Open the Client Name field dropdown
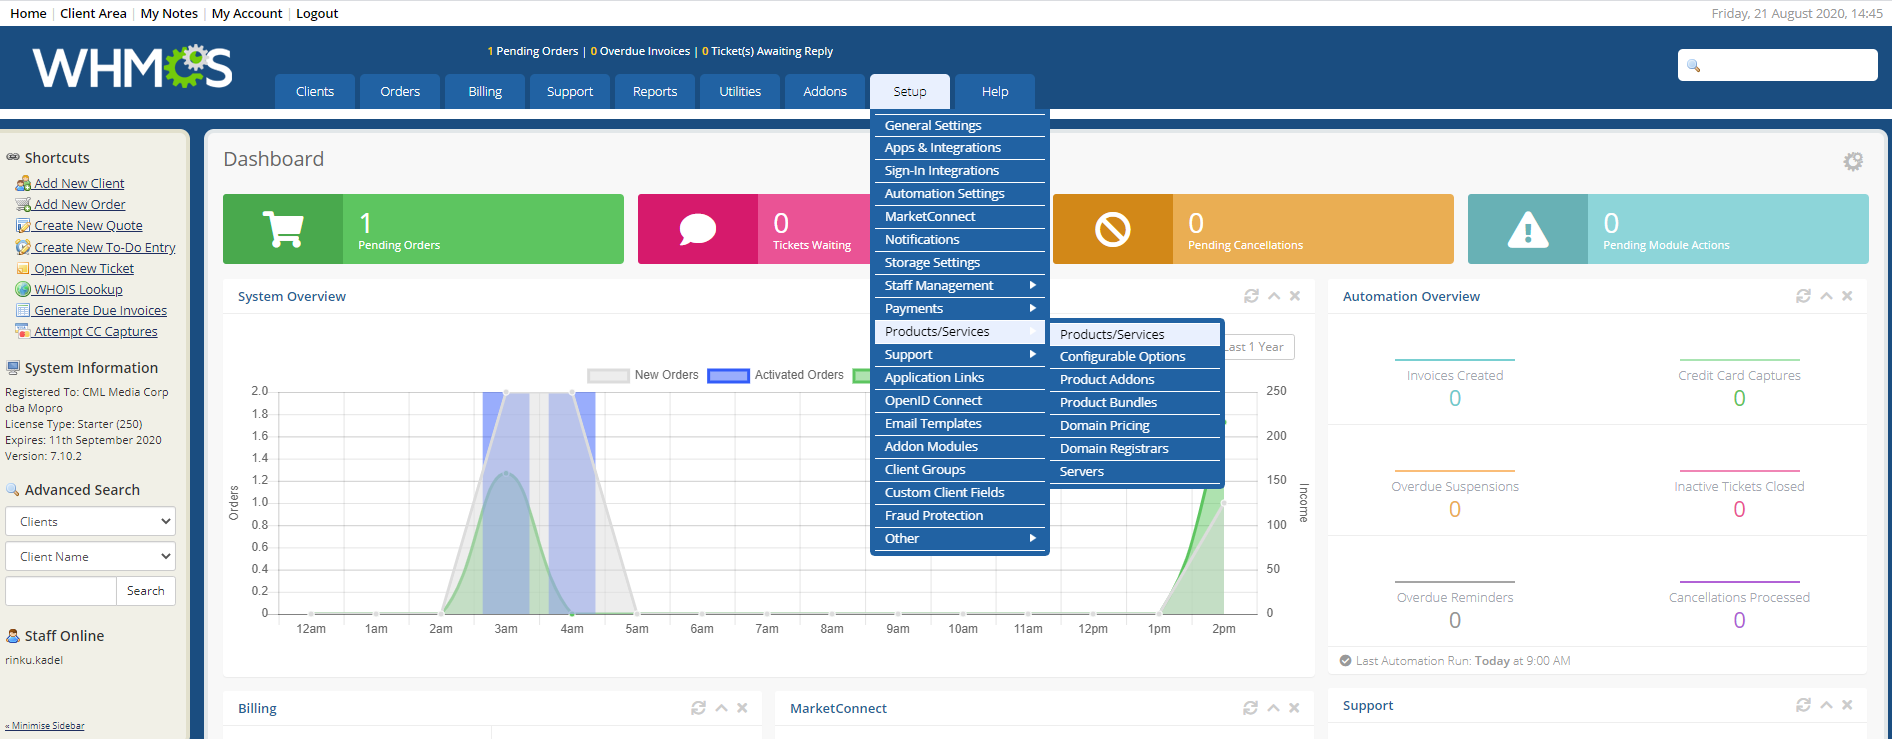Image resolution: width=1892 pixels, height=739 pixels. click(x=90, y=556)
